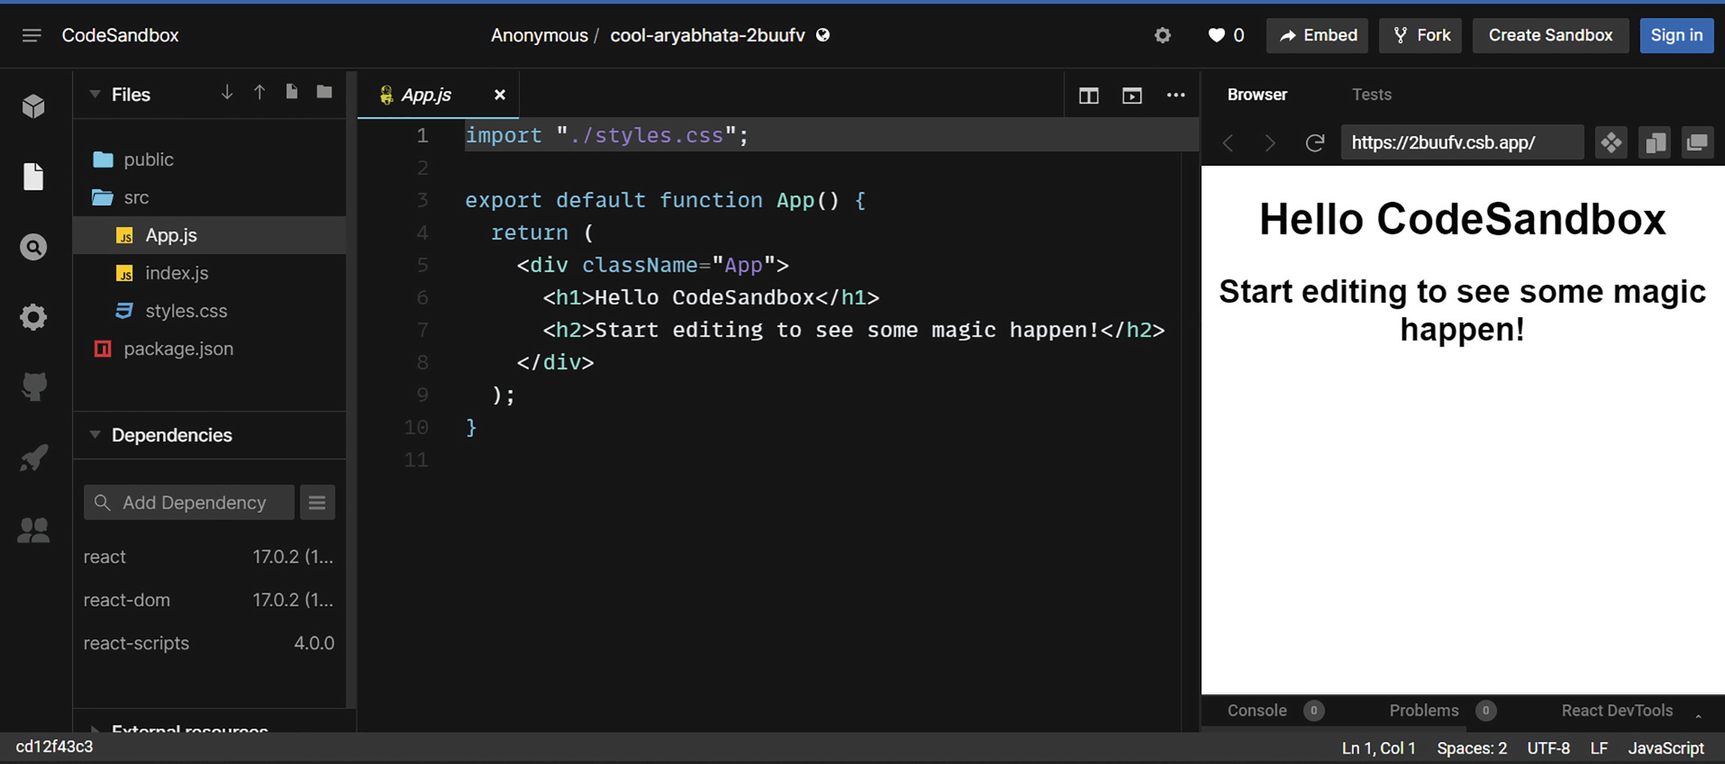This screenshot has width=1725, height=764.
Task: Open the Explorer file icon in sidebar
Action: [33, 177]
